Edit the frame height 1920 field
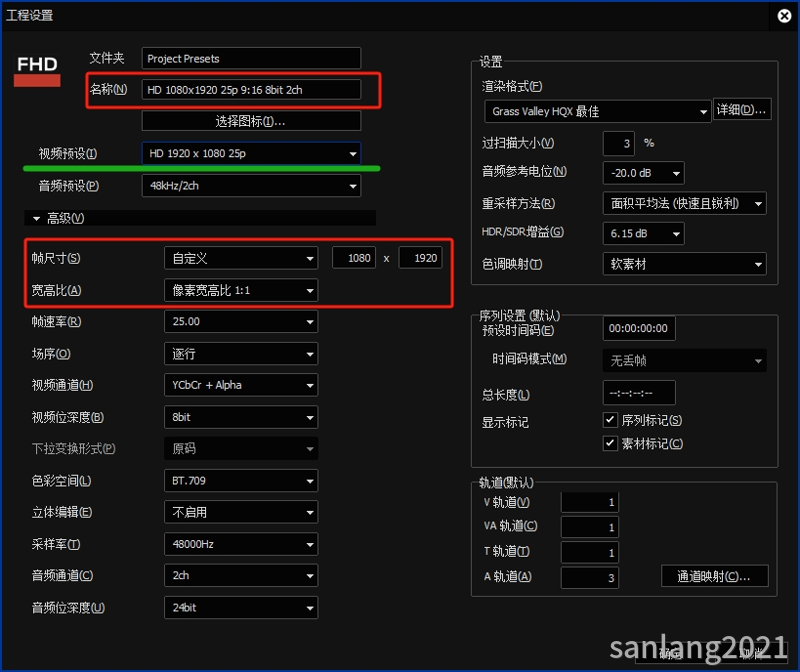Image resolution: width=800 pixels, height=672 pixels. click(x=420, y=258)
